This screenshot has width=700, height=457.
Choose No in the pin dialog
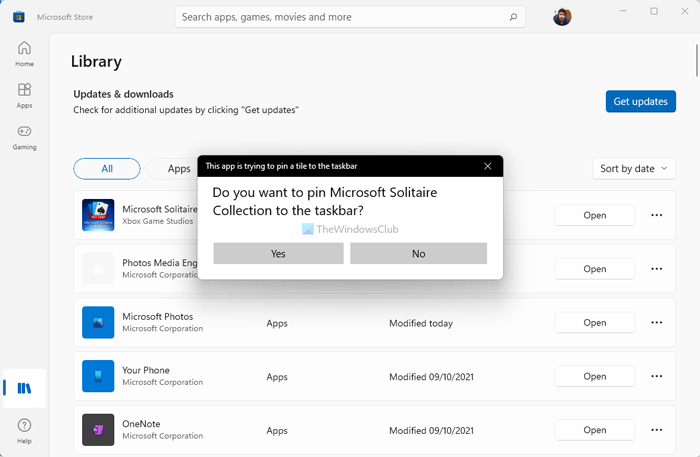[418, 254]
